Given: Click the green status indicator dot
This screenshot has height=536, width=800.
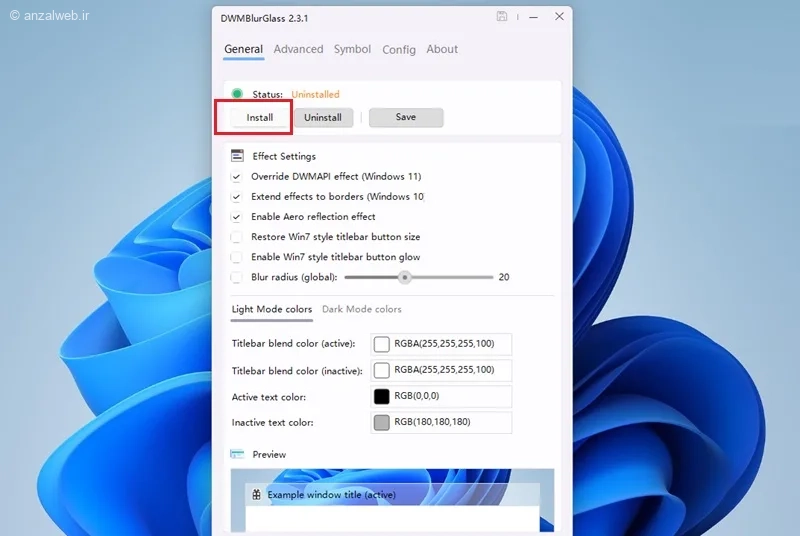Looking at the screenshot, I should coord(237,94).
